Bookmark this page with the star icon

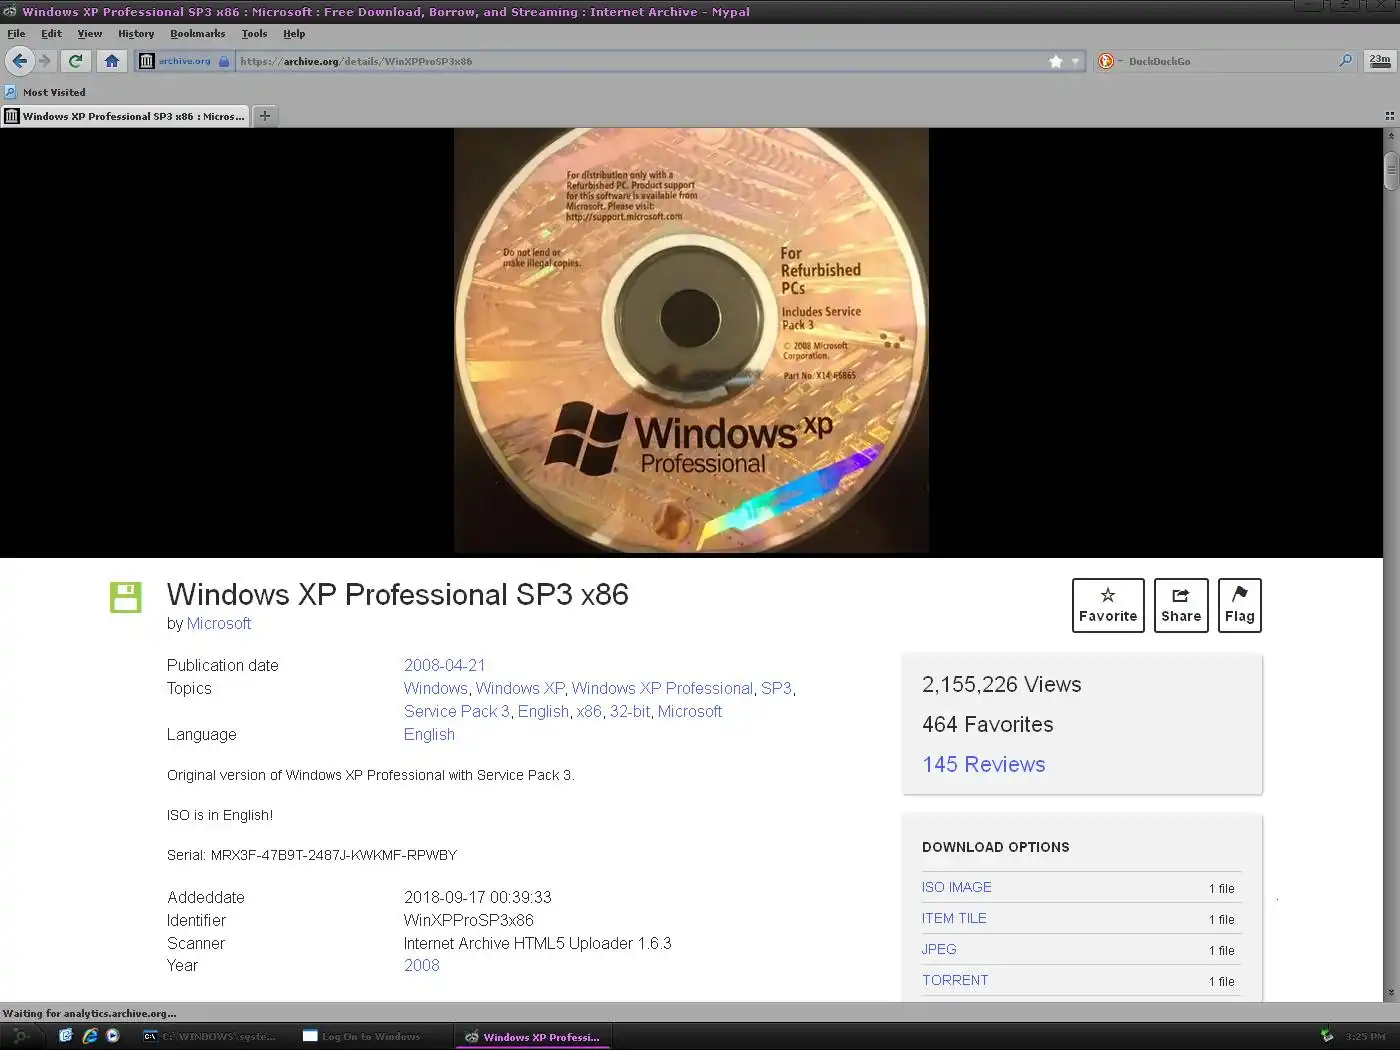pyautogui.click(x=1056, y=61)
